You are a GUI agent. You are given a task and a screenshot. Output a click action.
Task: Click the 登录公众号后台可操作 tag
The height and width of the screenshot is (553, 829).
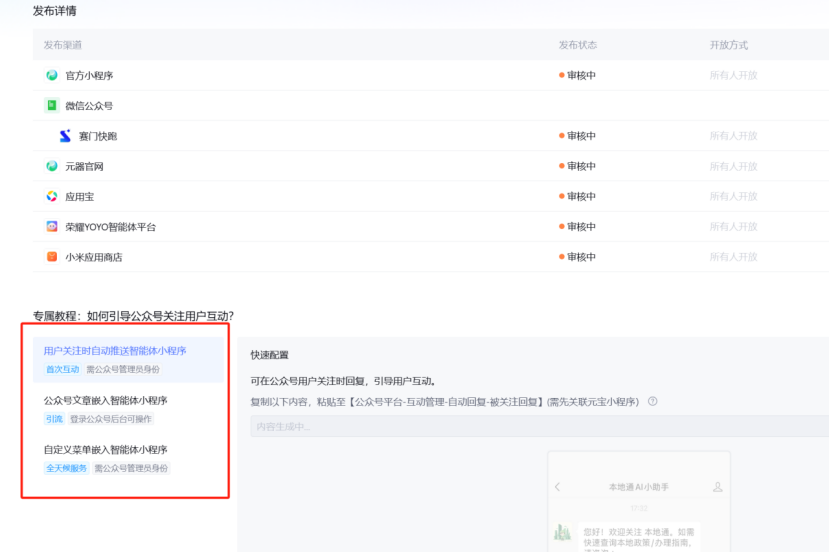point(110,419)
